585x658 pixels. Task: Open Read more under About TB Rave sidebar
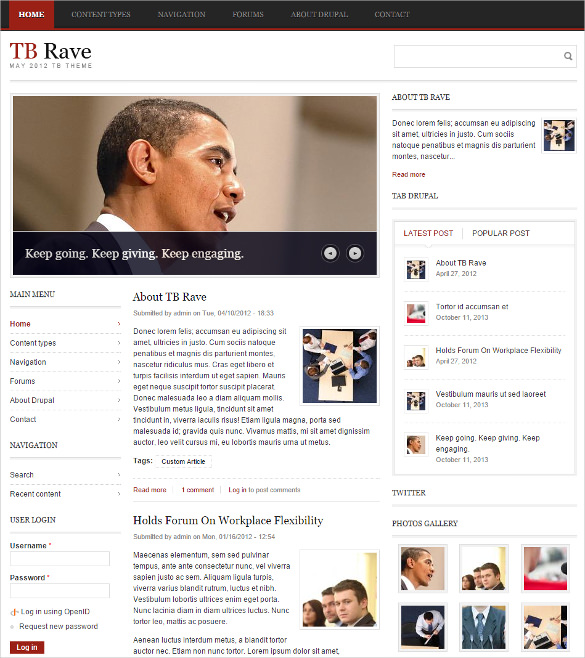coord(408,175)
